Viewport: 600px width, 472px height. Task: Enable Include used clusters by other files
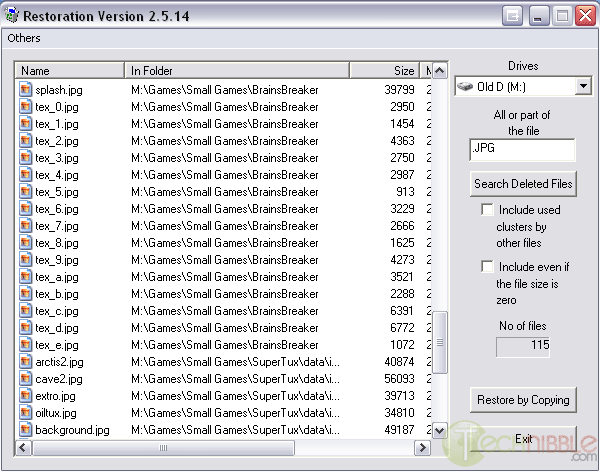pos(487,210)
